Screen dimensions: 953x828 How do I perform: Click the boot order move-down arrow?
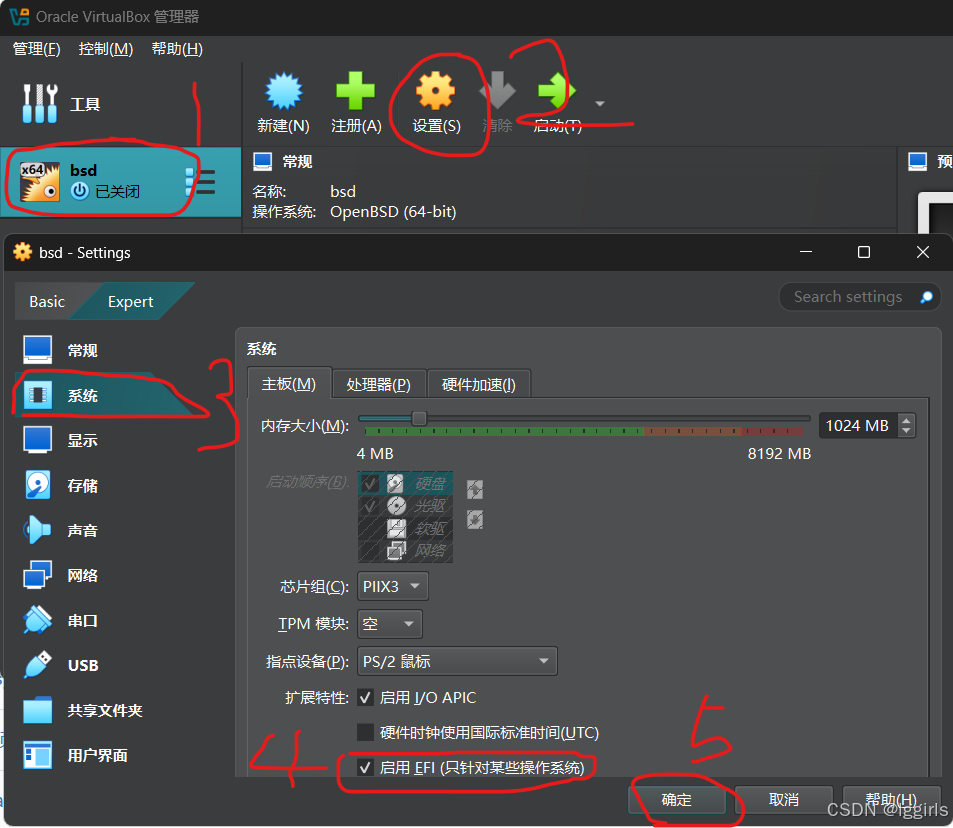click(475, 519)
